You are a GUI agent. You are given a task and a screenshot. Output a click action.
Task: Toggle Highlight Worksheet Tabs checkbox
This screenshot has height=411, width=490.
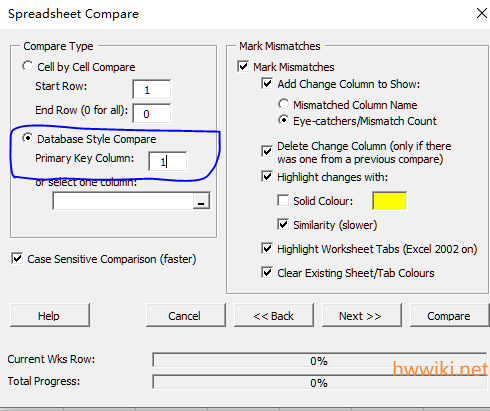point(267,248)
